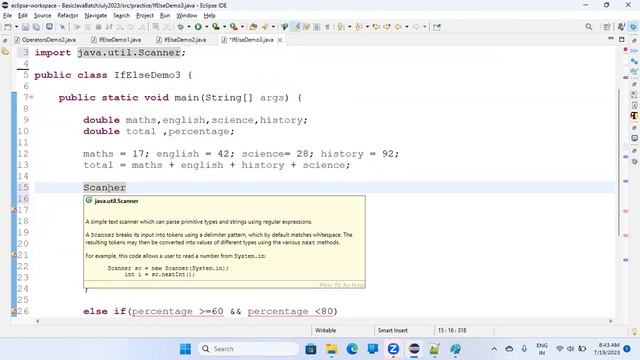Expand the Run configurations dropdown arrow
The image size is (640, 360).
click(206, 27)
